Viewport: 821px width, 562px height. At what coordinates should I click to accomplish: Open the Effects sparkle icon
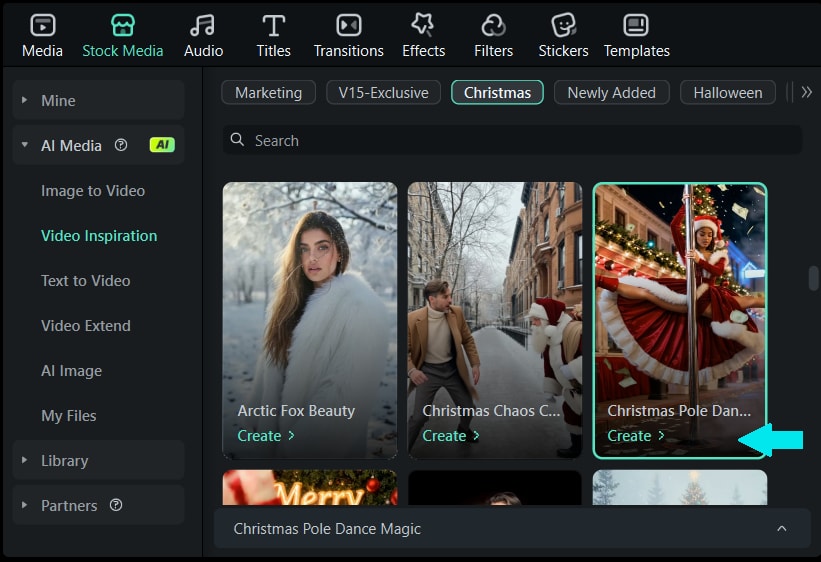click(x=423, y=25)
